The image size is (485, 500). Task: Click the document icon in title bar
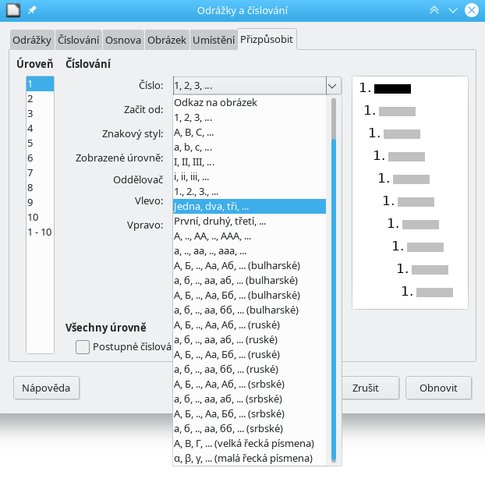coord(13,10)
